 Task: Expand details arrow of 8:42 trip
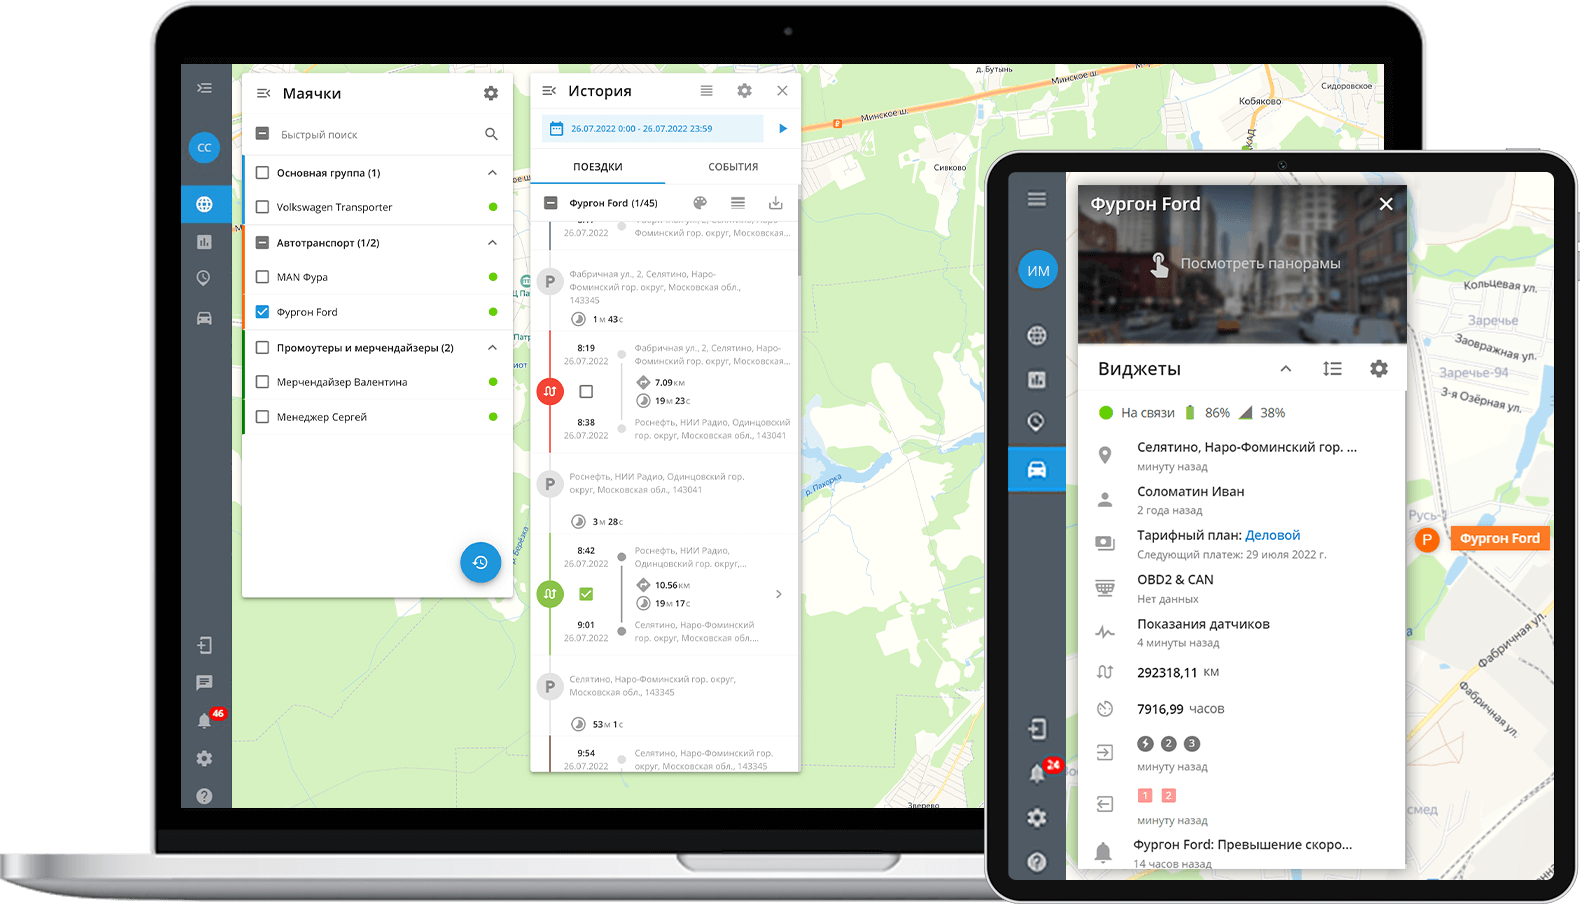coord(779,594)
